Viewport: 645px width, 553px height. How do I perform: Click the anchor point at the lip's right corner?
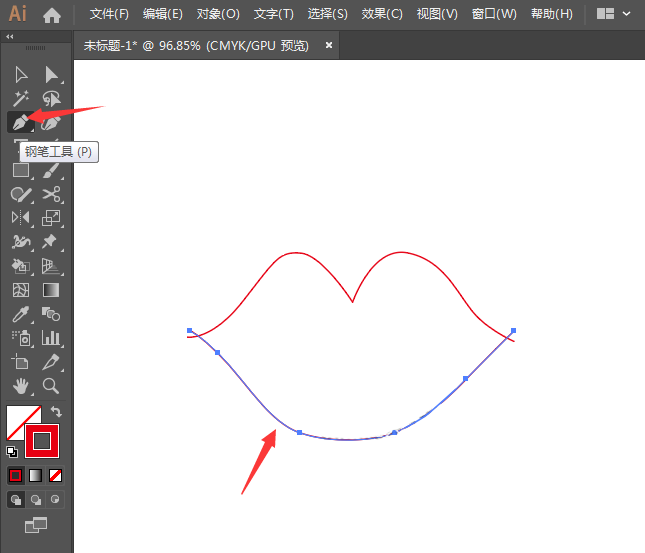point(513,330)
